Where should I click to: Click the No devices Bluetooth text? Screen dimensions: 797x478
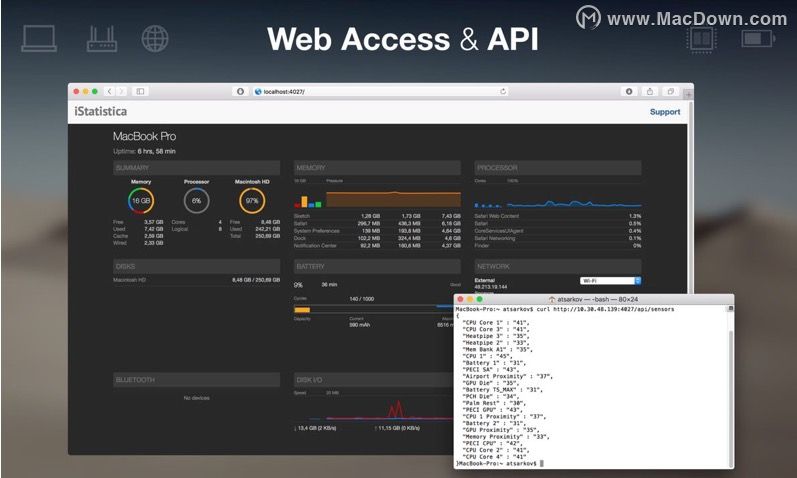197,398
